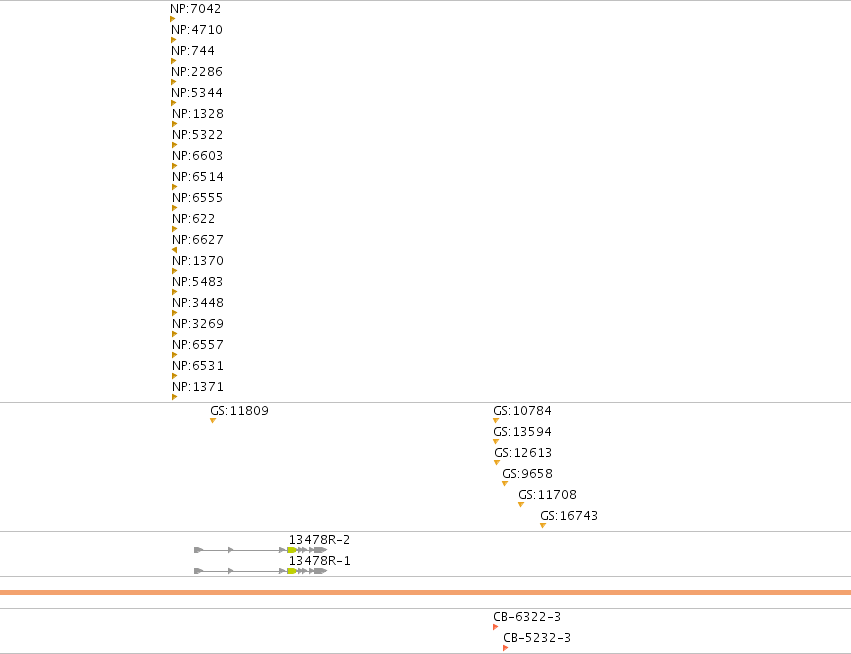Select feature NP:2286
This screenshot has height=654, width=851.
tap(196, 72)
